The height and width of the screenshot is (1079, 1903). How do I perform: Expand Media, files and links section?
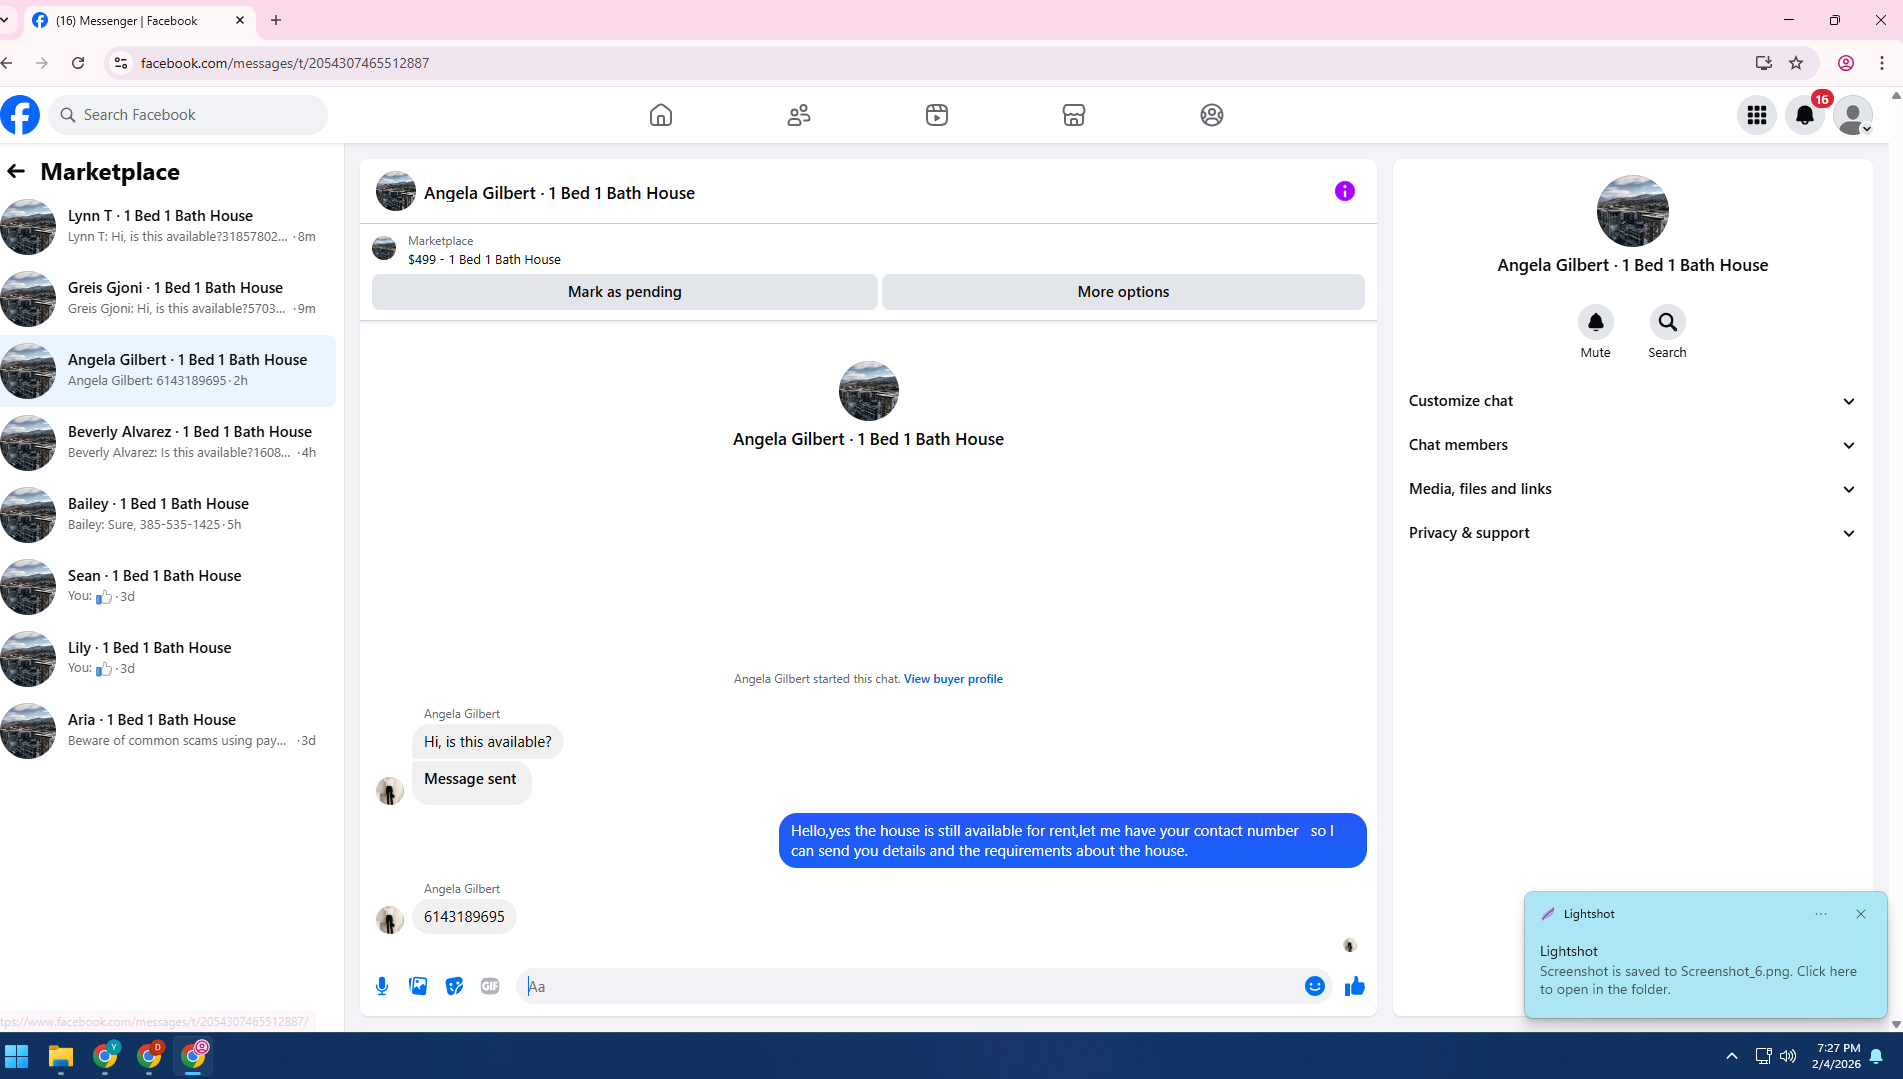[x=1632, y=489]
